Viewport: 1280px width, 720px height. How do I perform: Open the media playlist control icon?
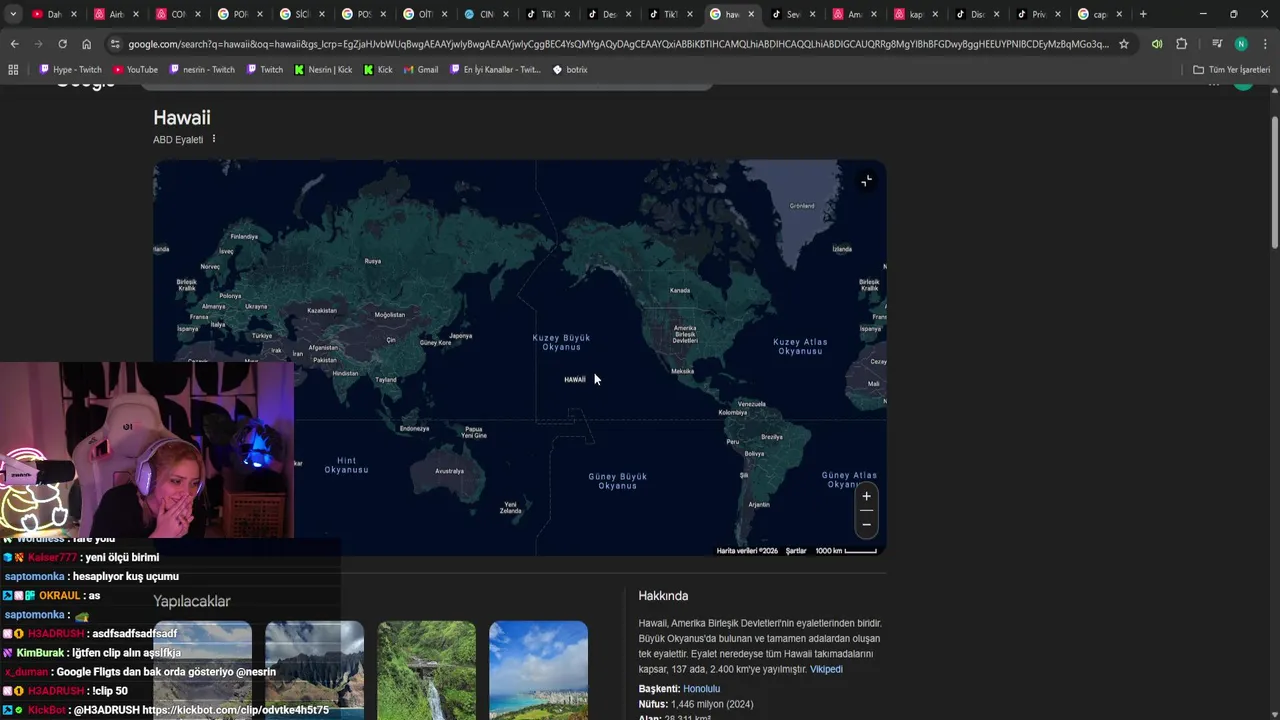1217,44
